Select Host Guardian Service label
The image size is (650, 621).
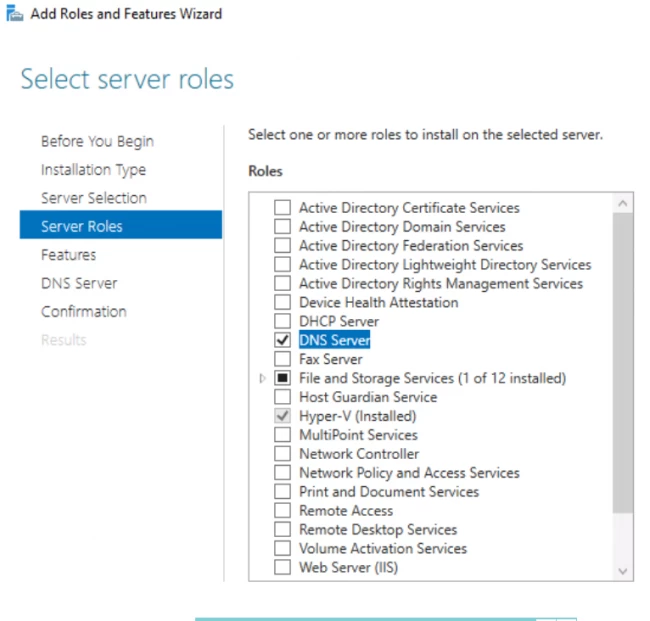click(368, 397)
